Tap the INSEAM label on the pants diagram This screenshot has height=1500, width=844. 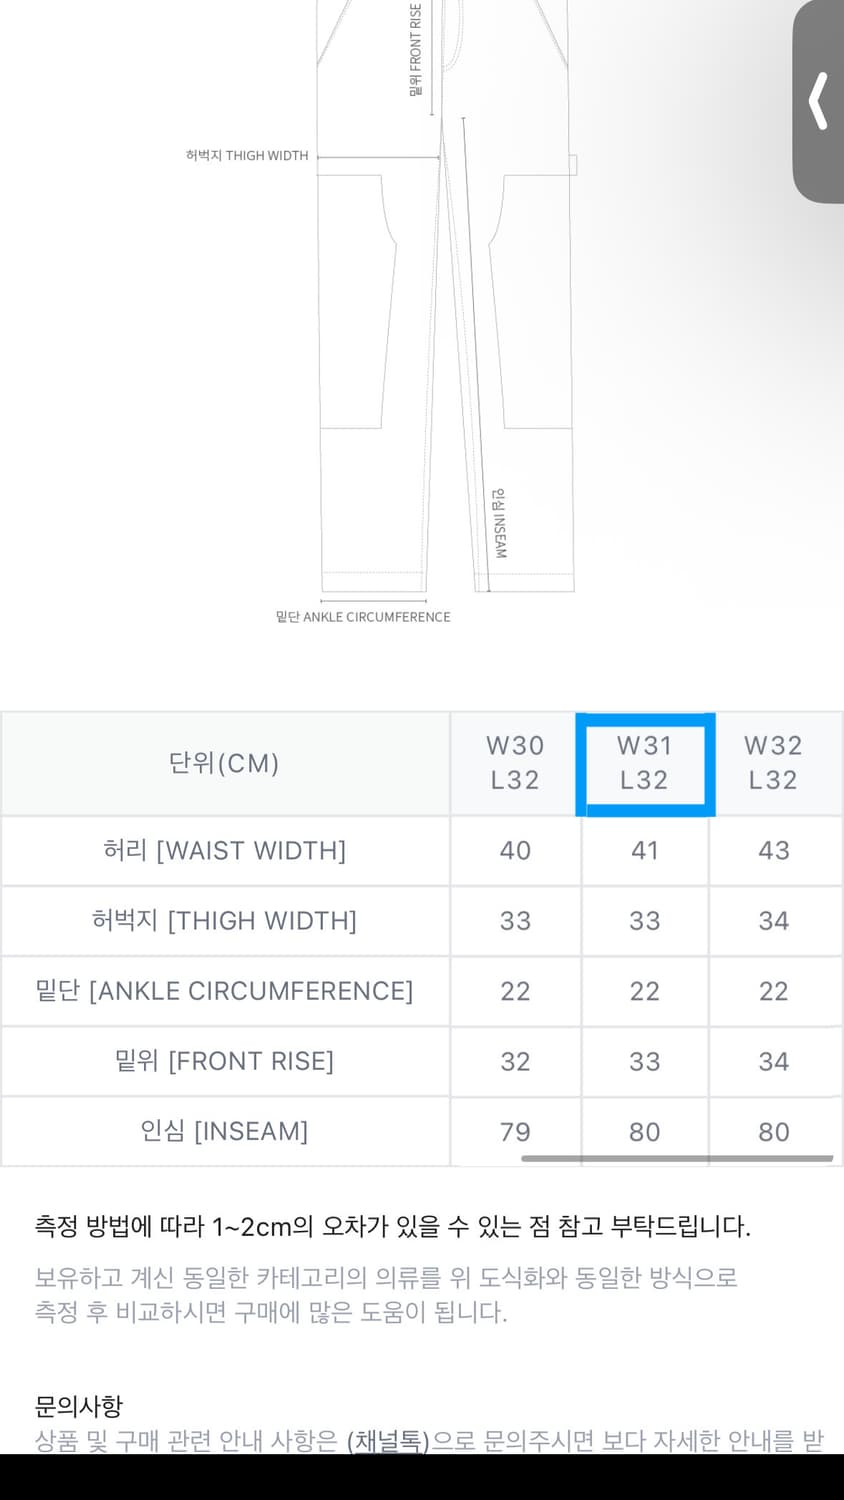click(500, 523)
